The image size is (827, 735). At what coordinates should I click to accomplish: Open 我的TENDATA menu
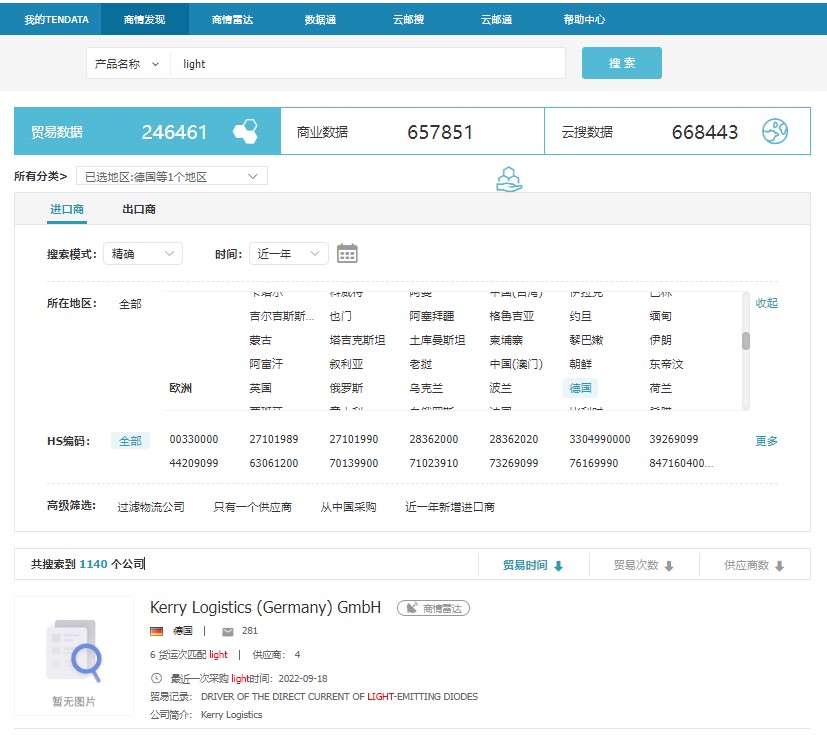tap(56, 20)
